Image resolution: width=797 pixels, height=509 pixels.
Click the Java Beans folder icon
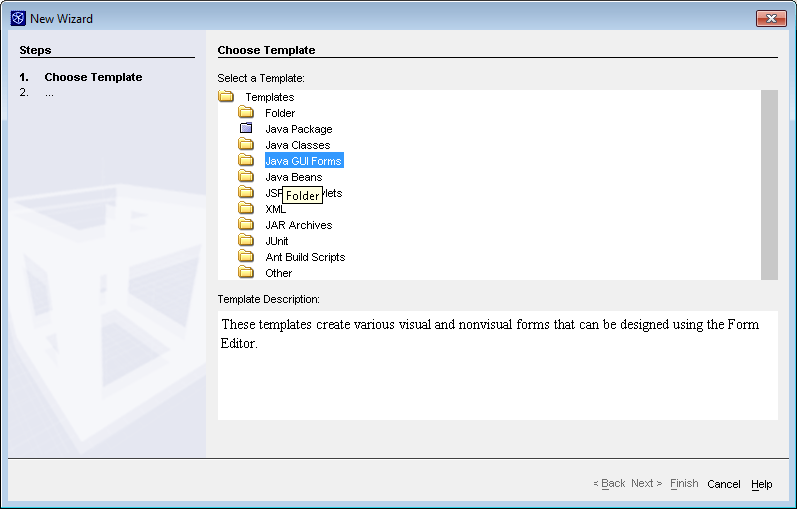click(246, 177)
